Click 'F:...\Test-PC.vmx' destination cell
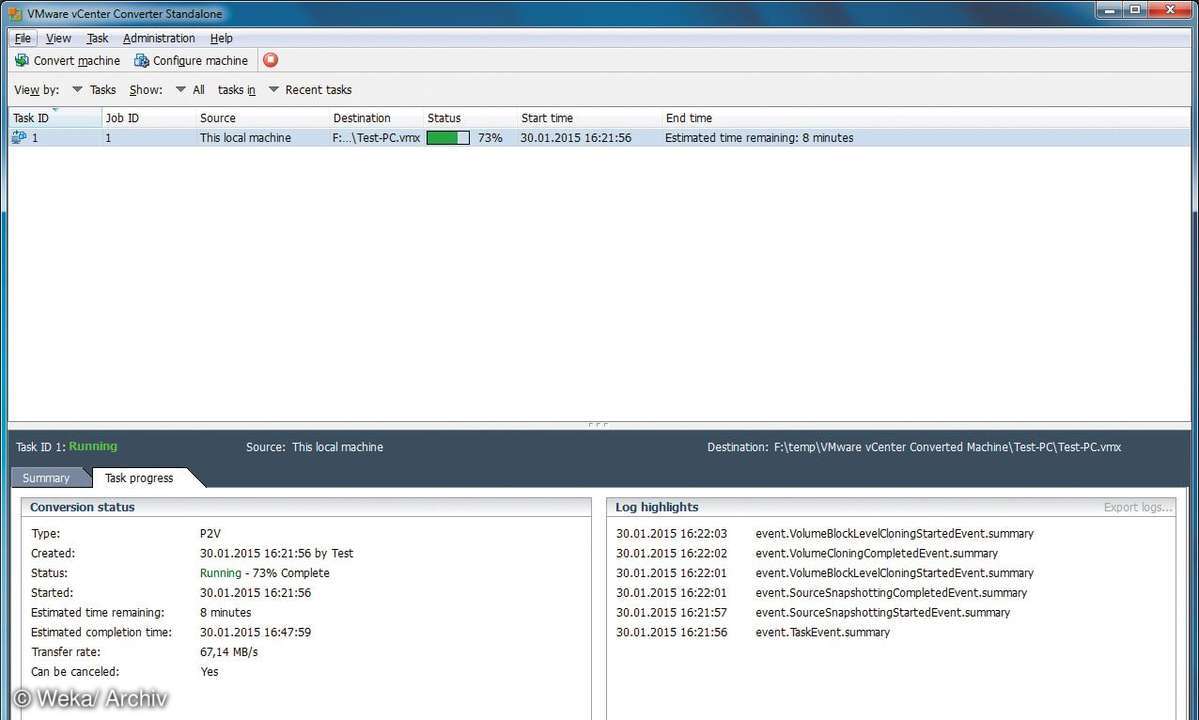The height and width of the screenshot is (720, 1199). point(376,138)
